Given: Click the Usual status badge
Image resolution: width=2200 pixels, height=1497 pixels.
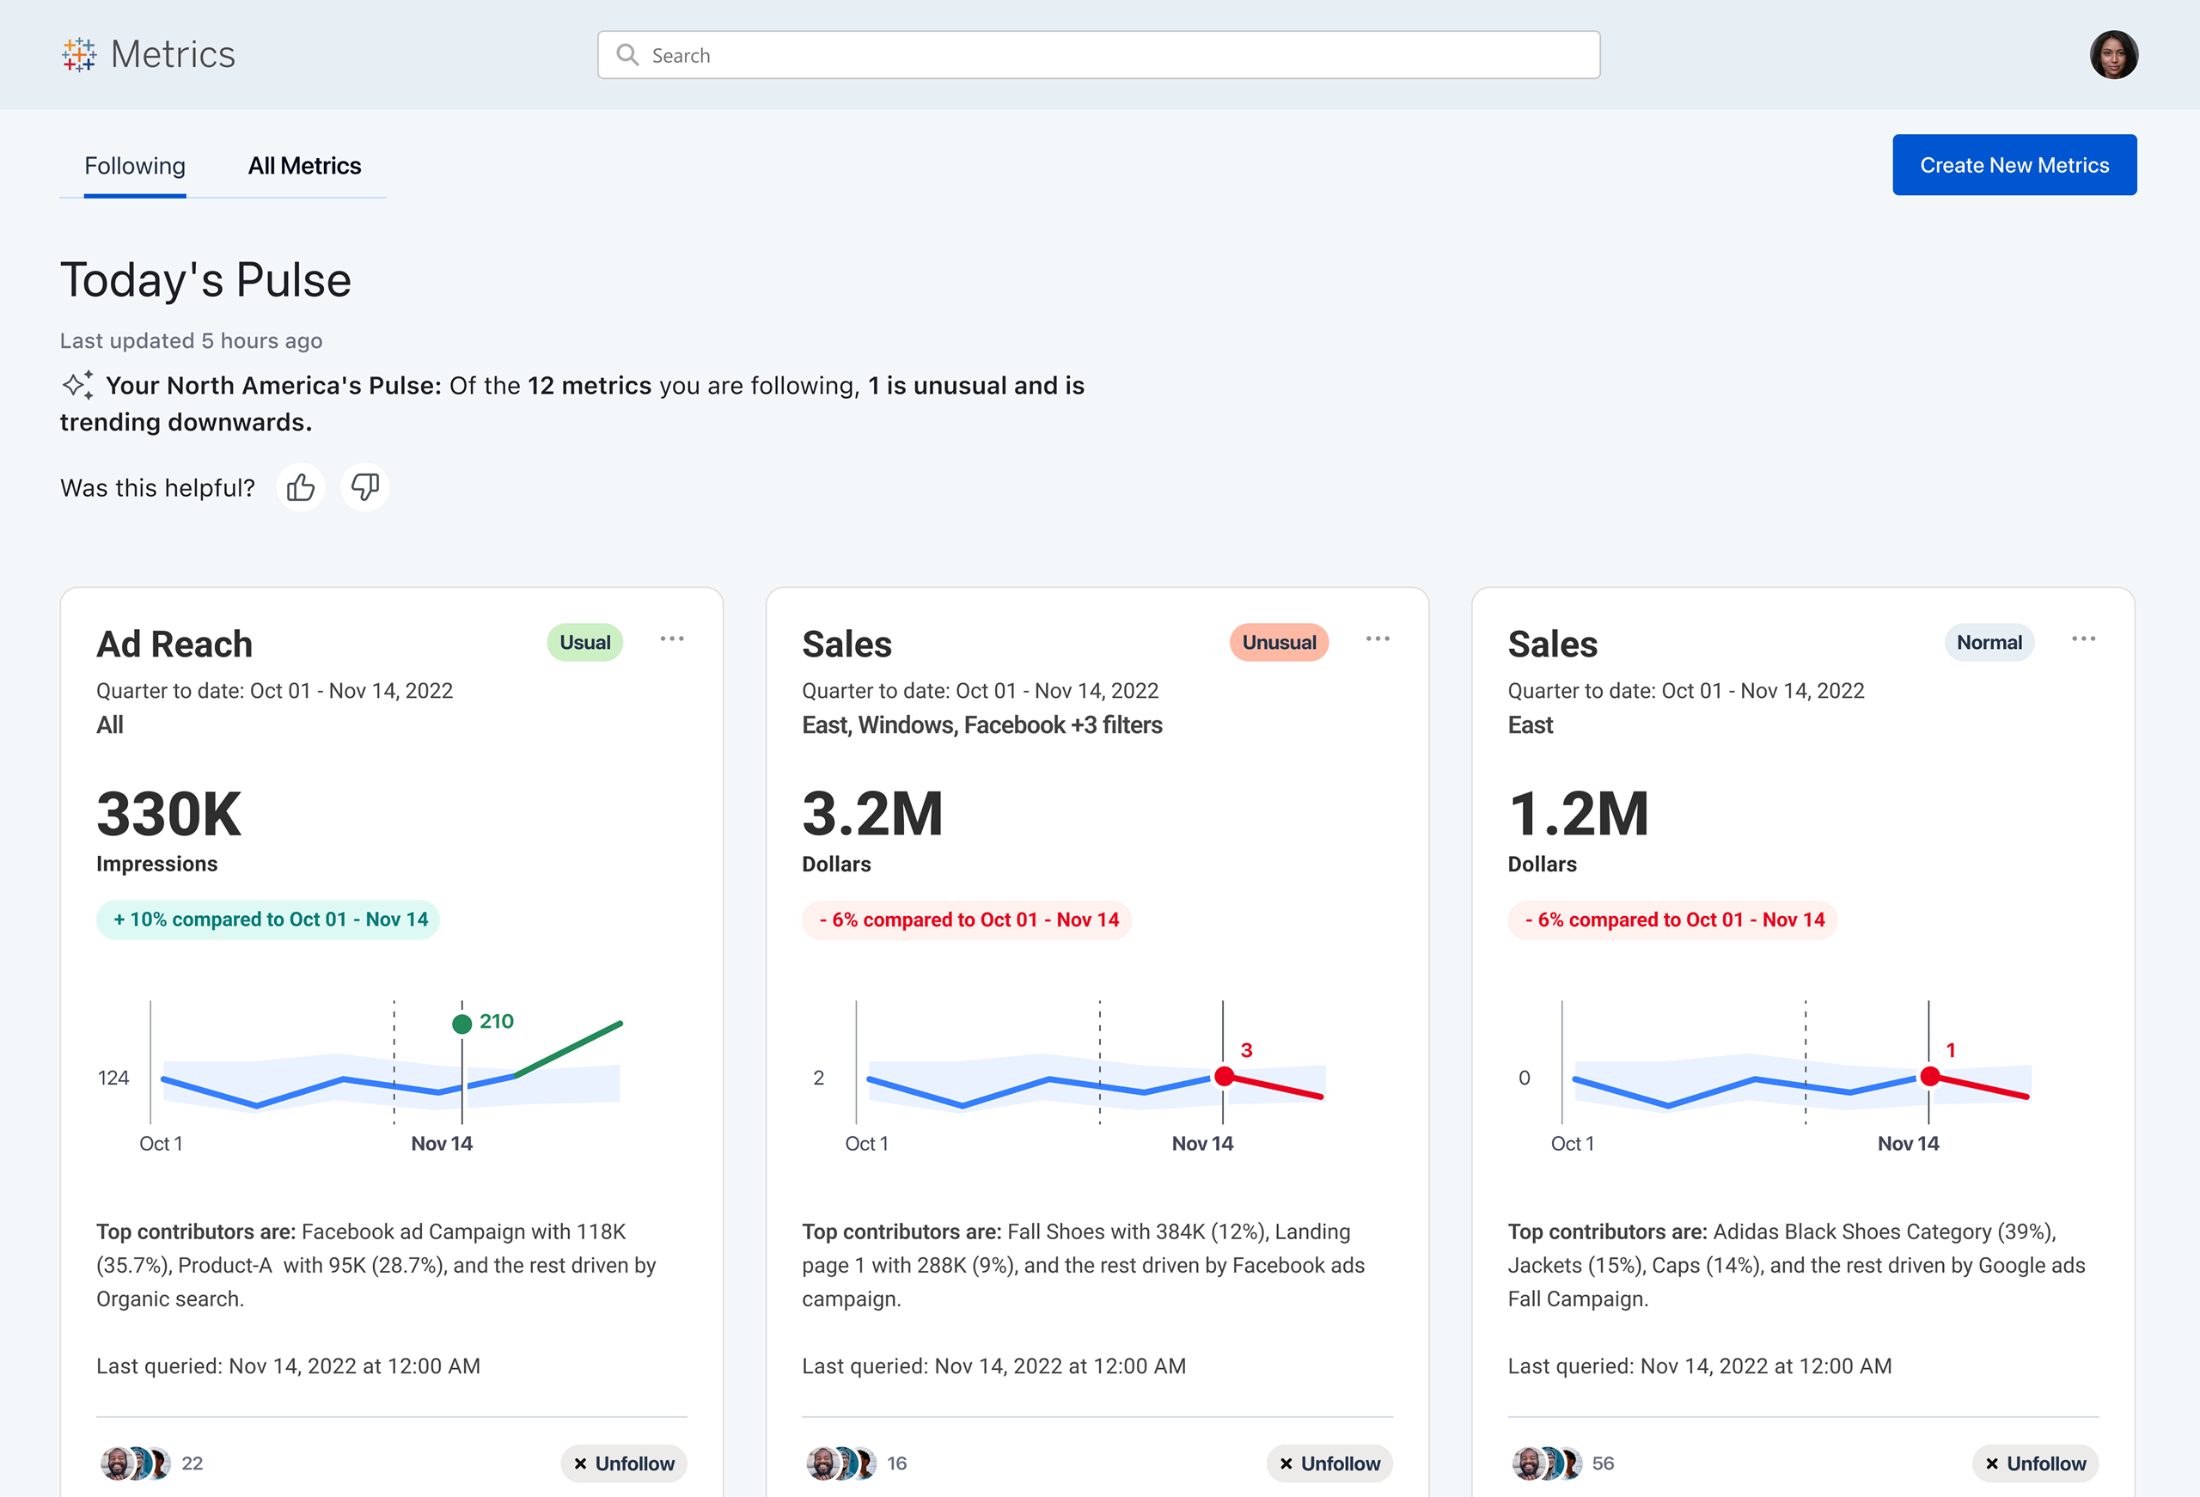Looking at the screenshot, I should click(x=585, y=642).
